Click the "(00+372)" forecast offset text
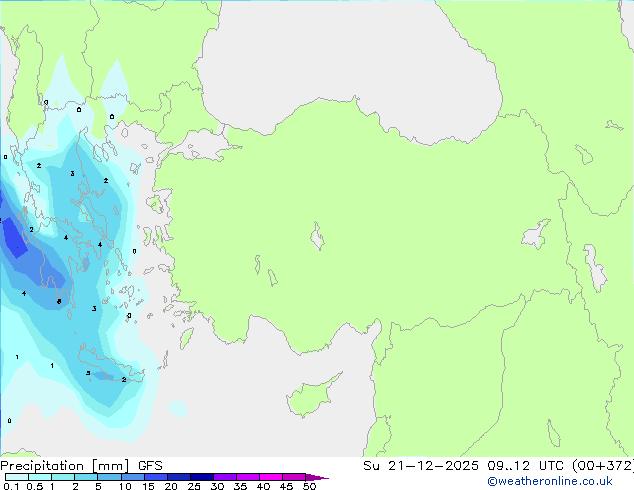The image size is (634, 490). [604, 466]
